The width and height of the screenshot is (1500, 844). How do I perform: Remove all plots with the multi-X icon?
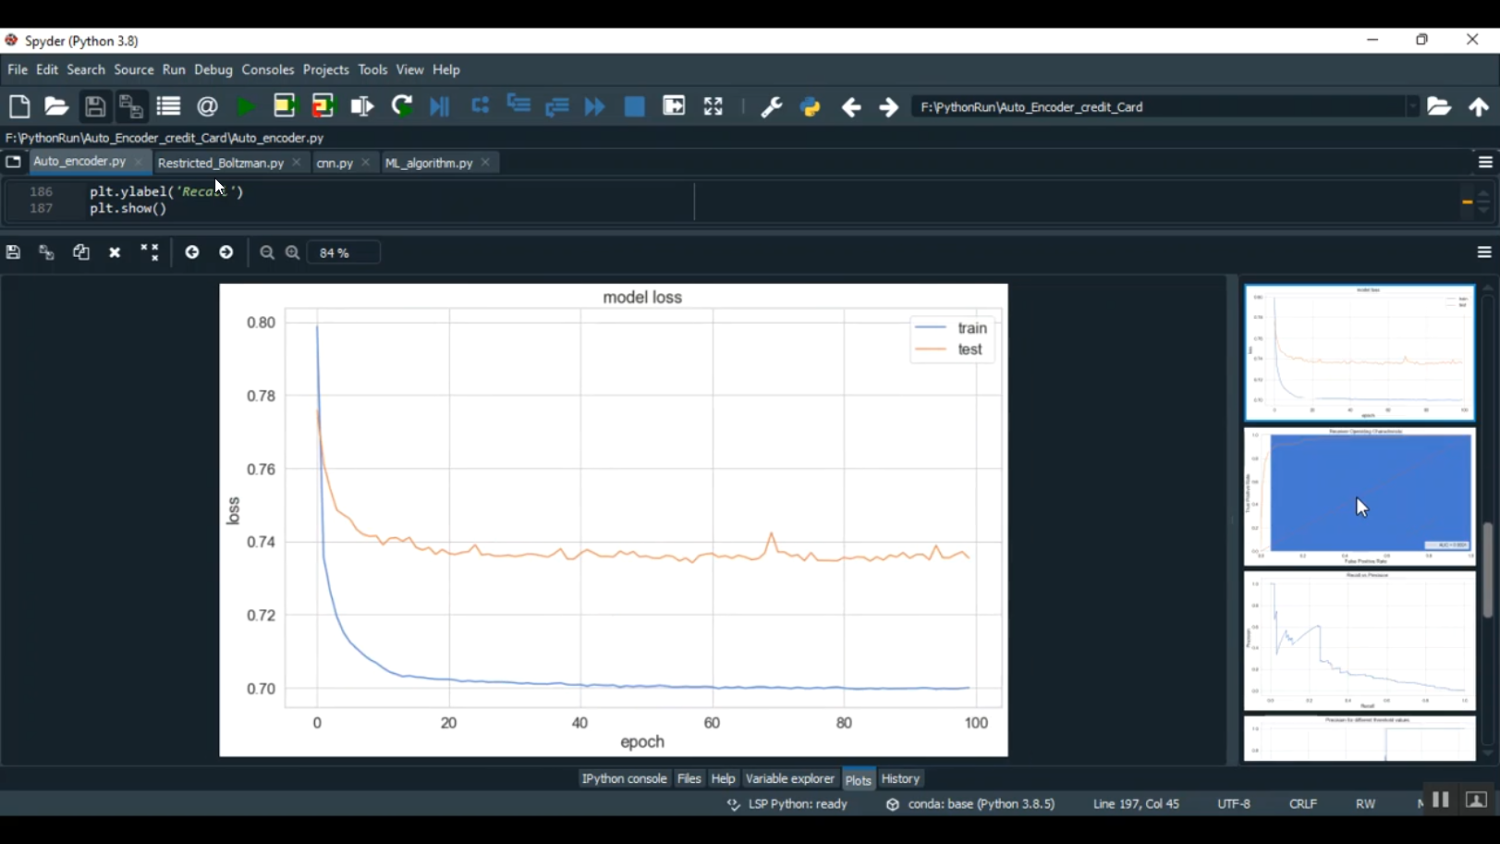point(149,253)
